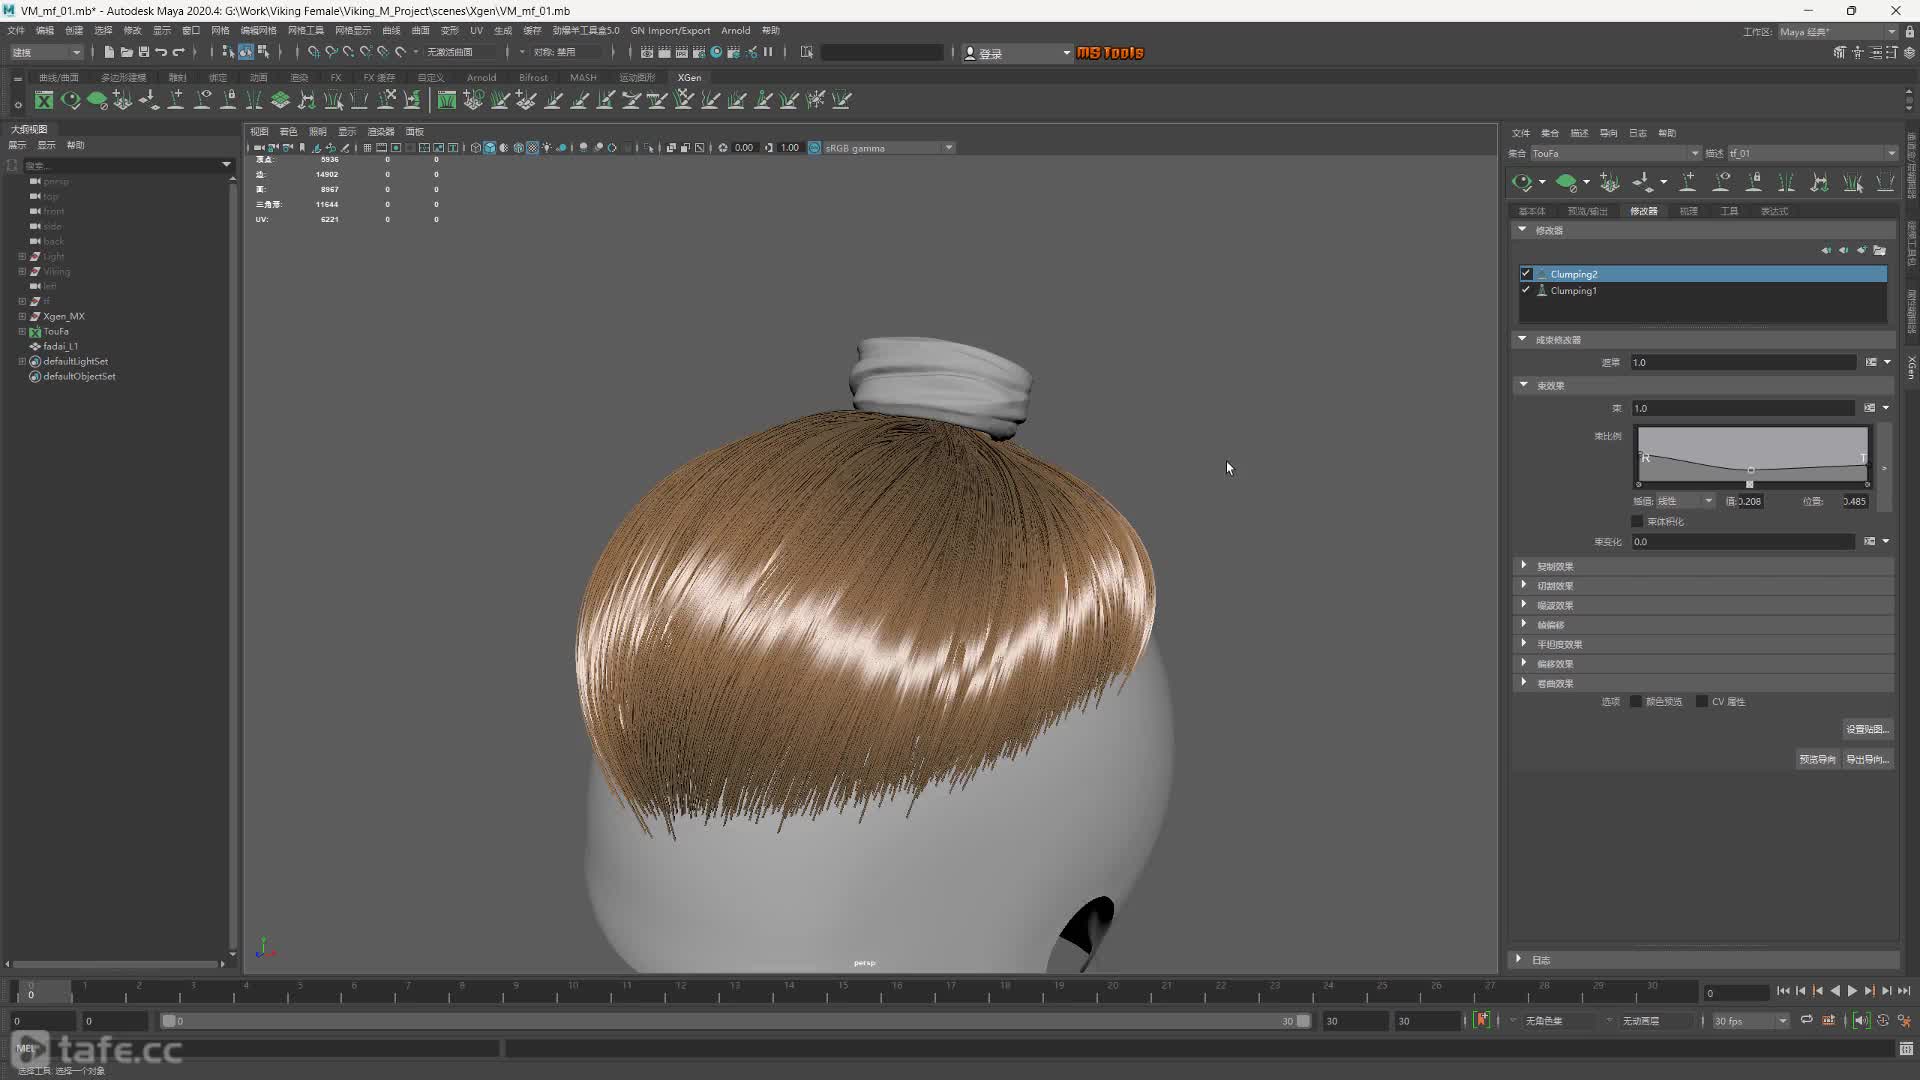Expand the 切割效果 section
This screenshot has height=1080, width=1920.
(x=1523, y=585)
